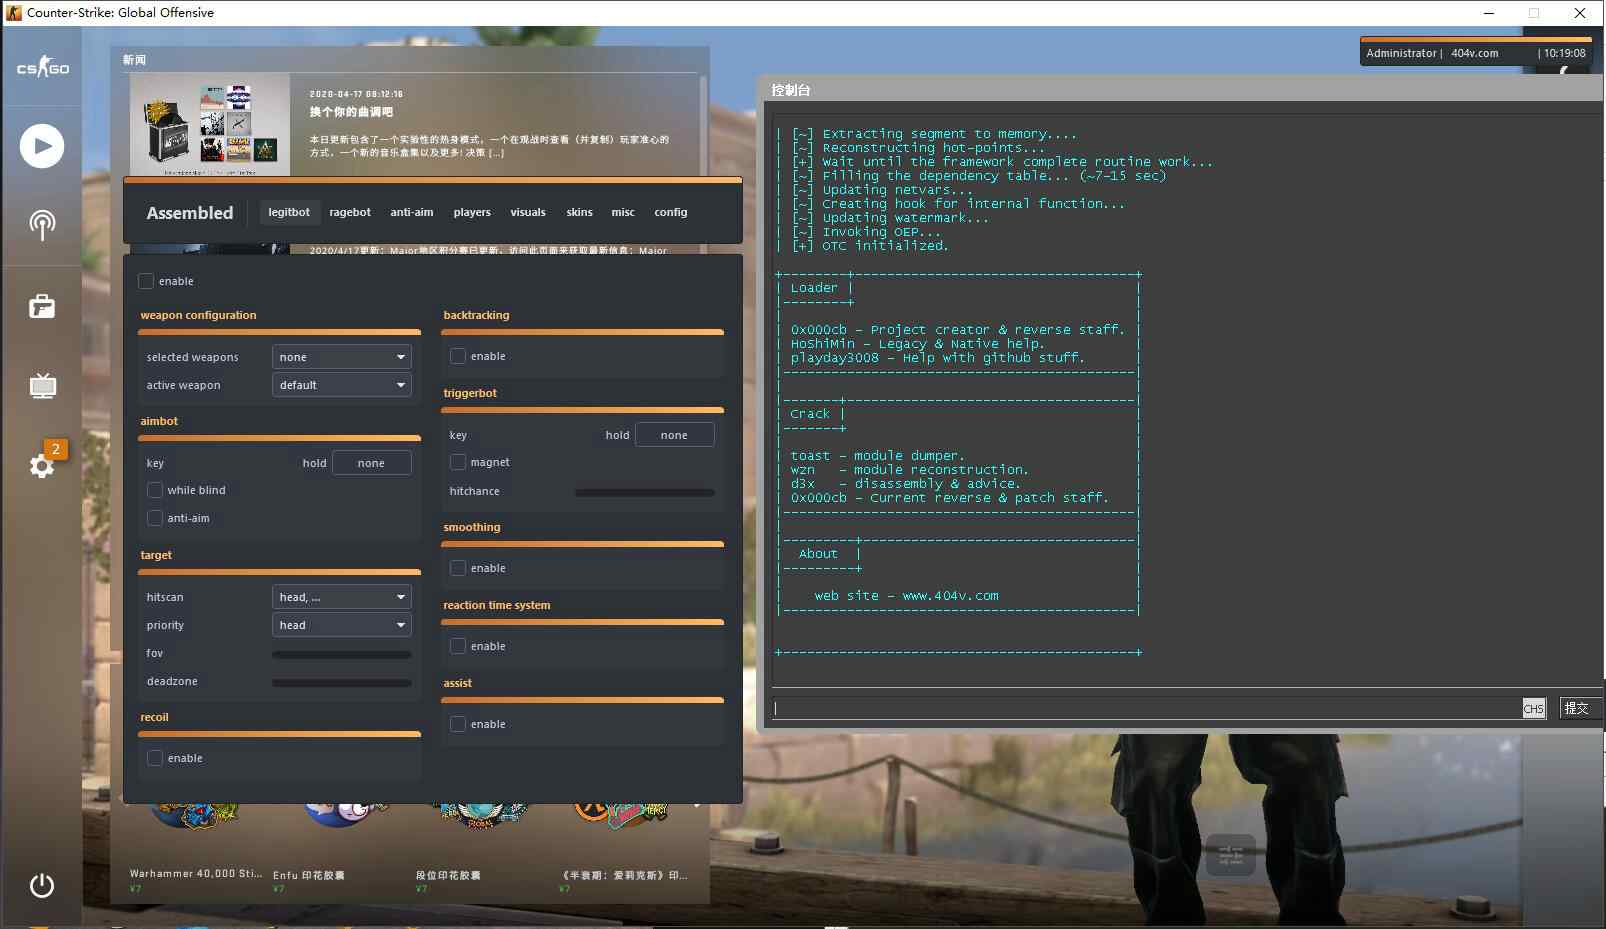This screenshot has height=929, width=1606.
Task: Click the Administrator watermark label
Action: click(x=1401, y=53)
